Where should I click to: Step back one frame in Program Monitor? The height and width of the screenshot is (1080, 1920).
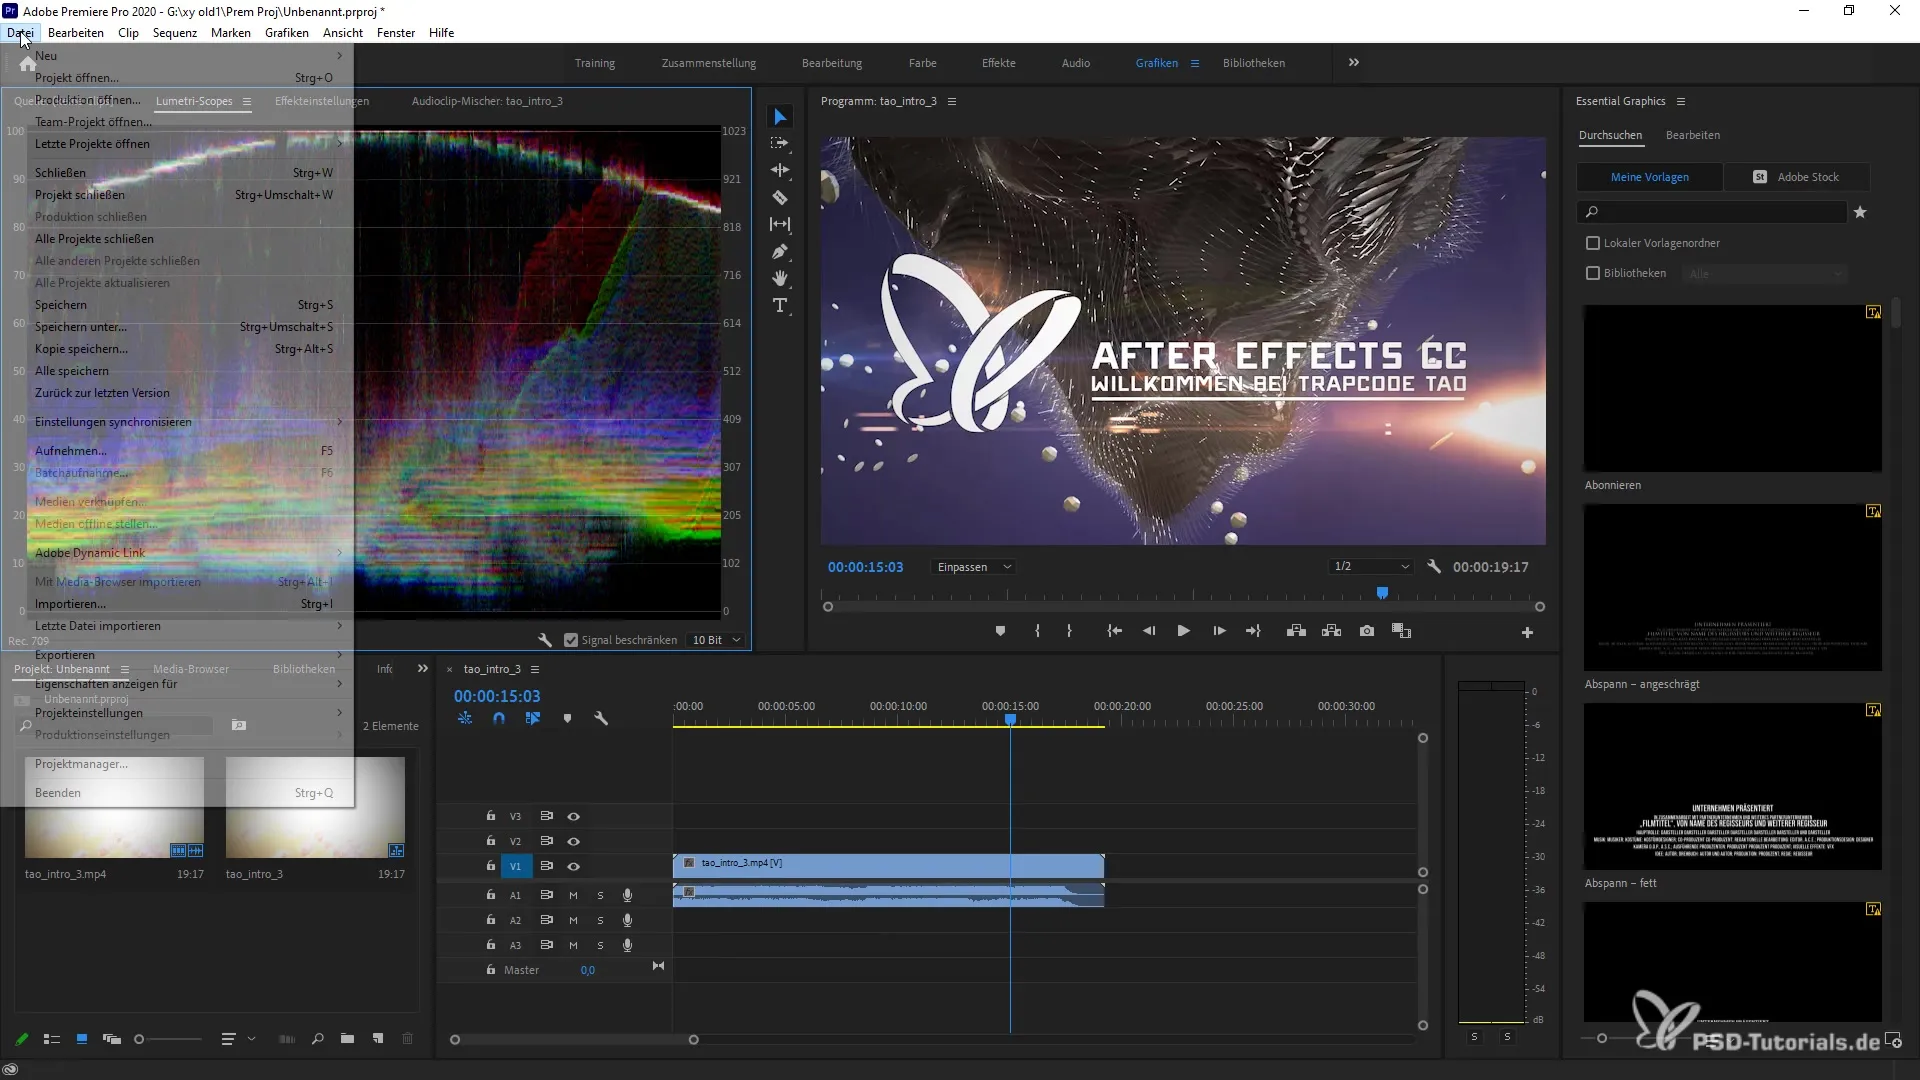[1149, 631]
